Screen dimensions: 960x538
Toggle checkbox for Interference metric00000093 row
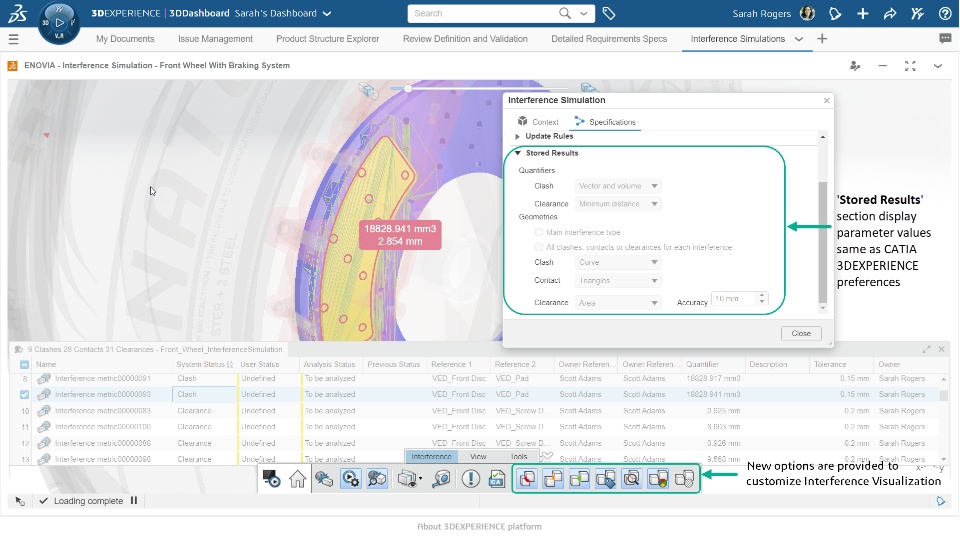click(25, 395)
